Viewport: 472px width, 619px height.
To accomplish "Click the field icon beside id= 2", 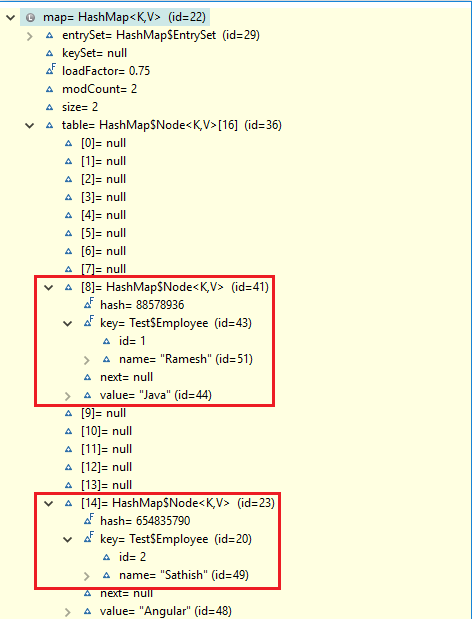I will pyautogui.click(x=107, y=557).
